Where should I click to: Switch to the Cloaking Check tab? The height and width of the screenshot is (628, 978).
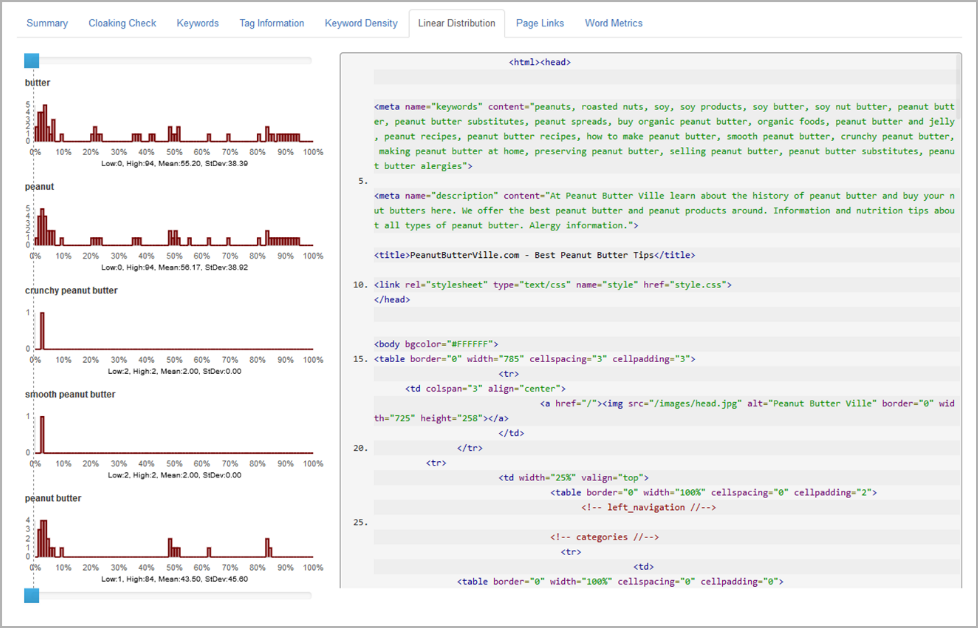122,23
